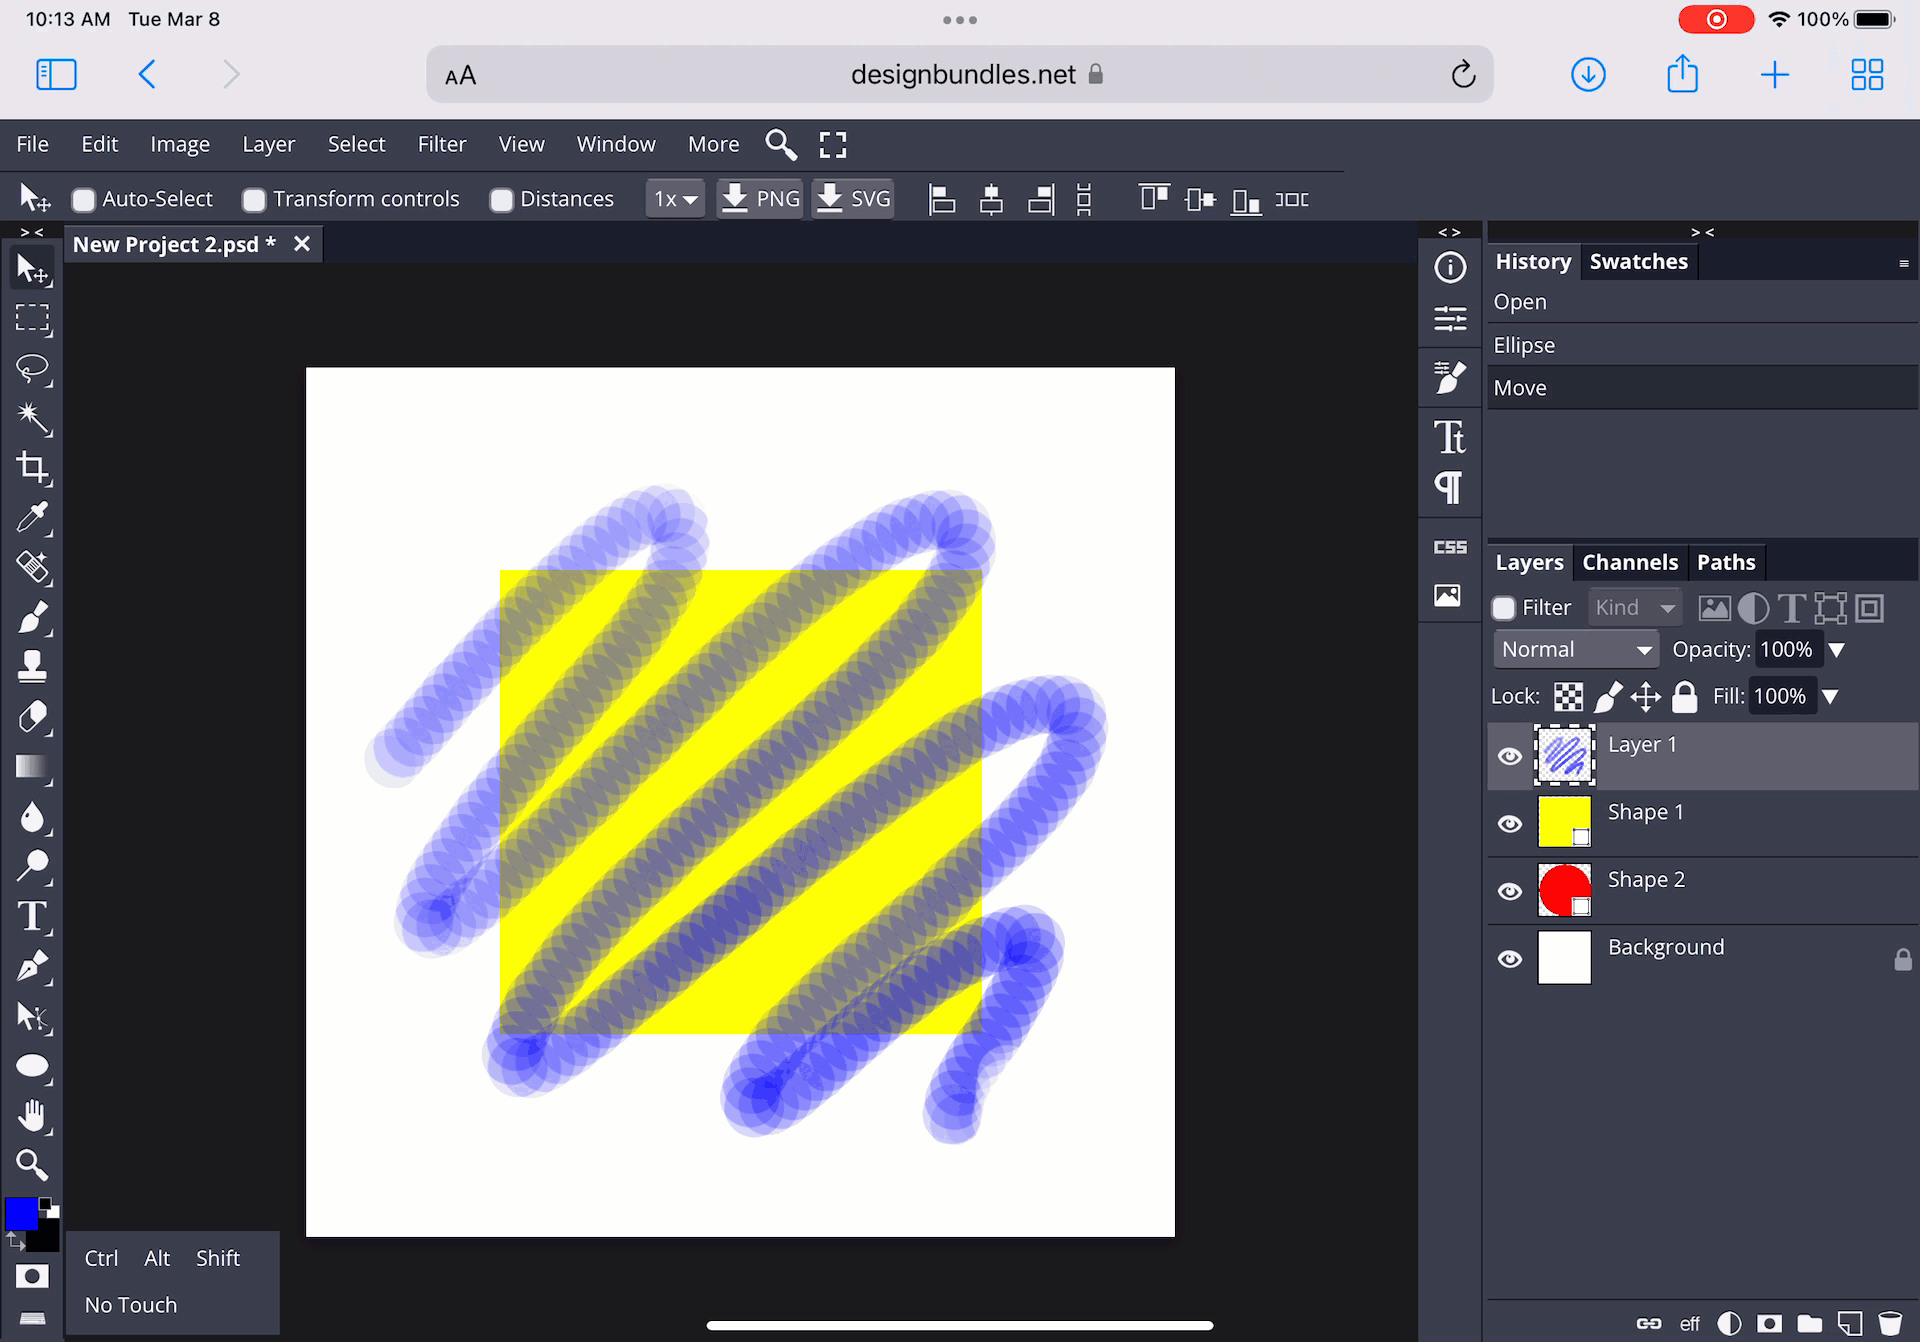Select the Crop tool
This screenshot has height=1342, width=1920.
(33, 467)
